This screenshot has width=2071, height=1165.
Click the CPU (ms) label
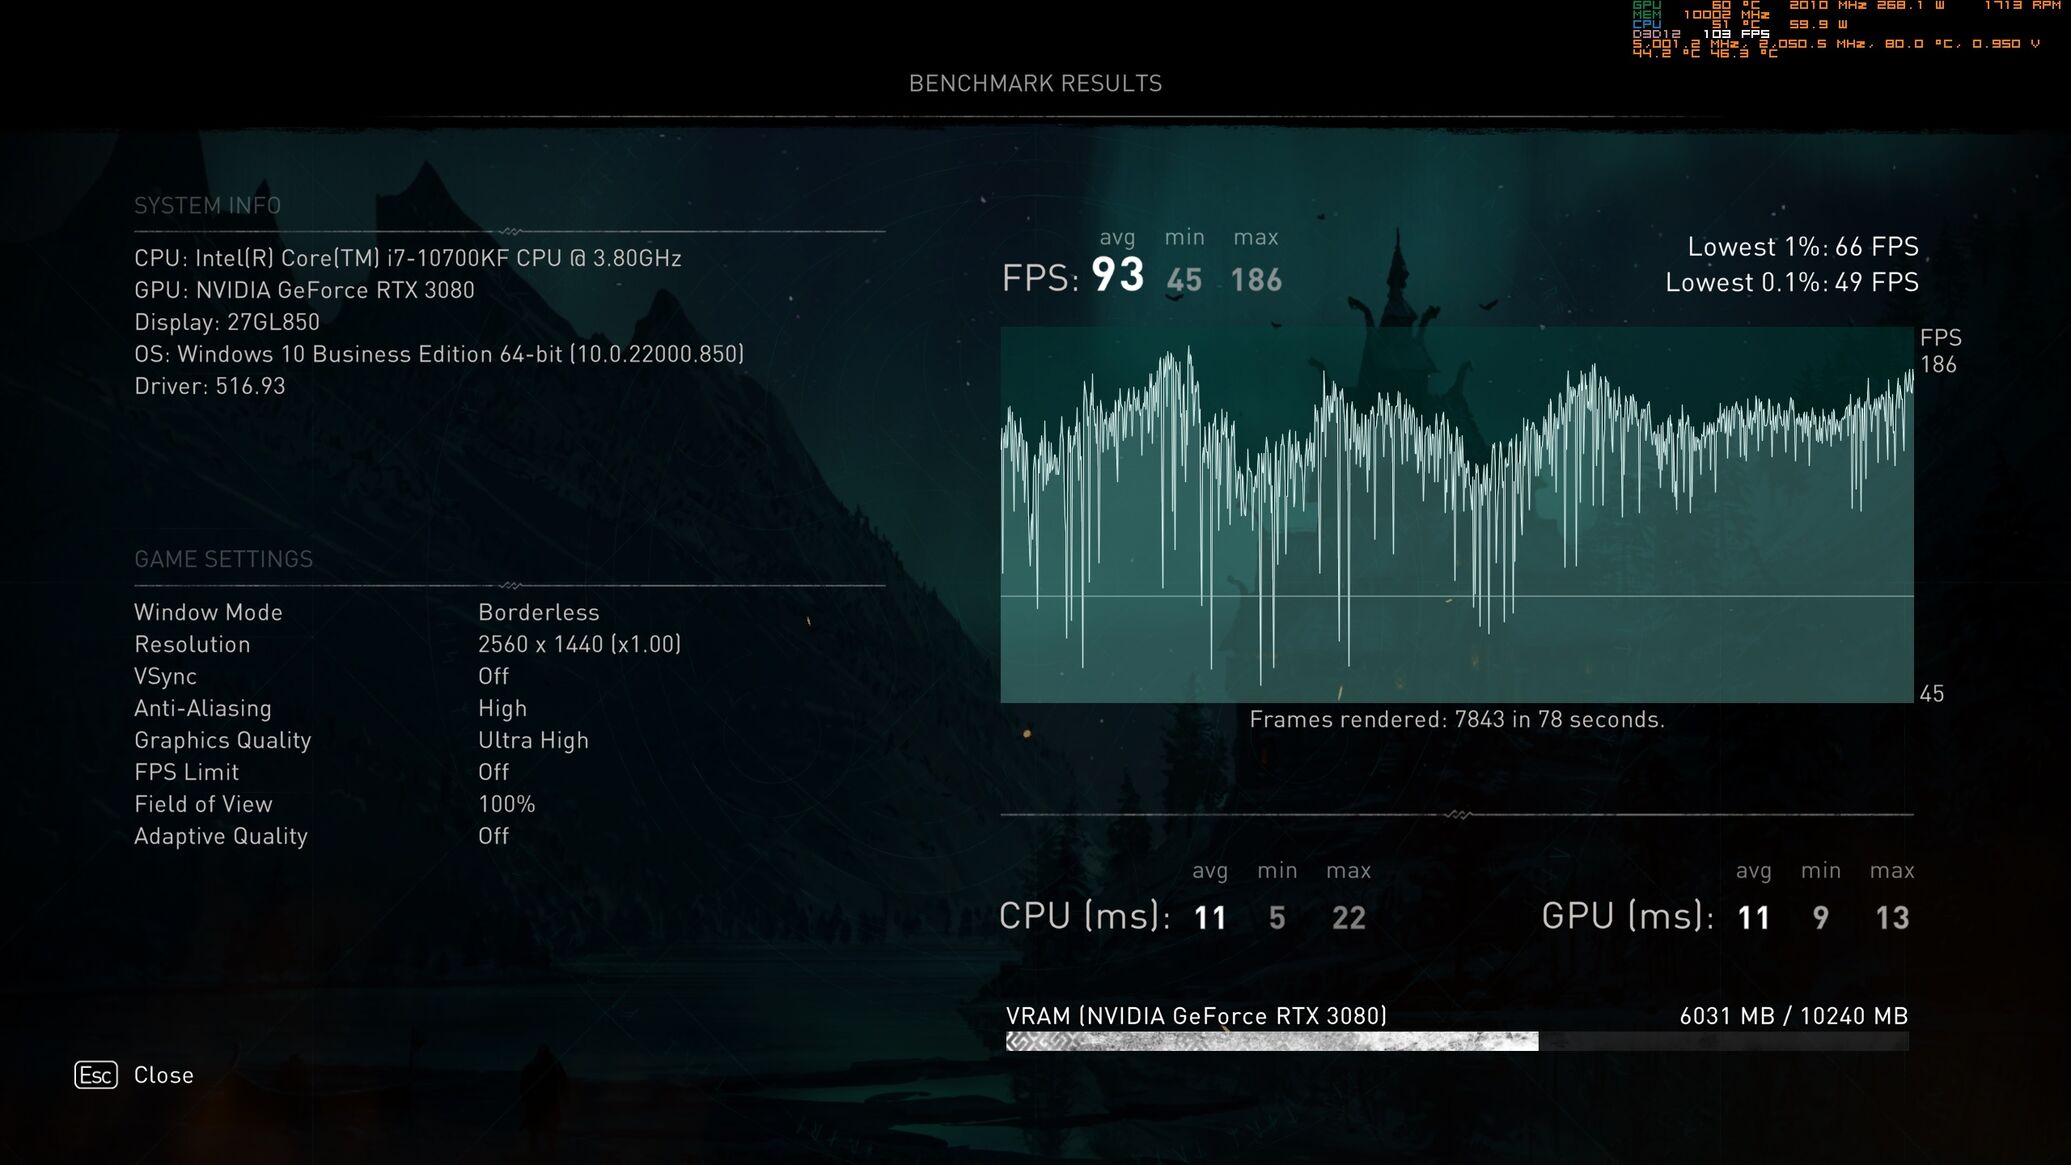coord(1085,916)
